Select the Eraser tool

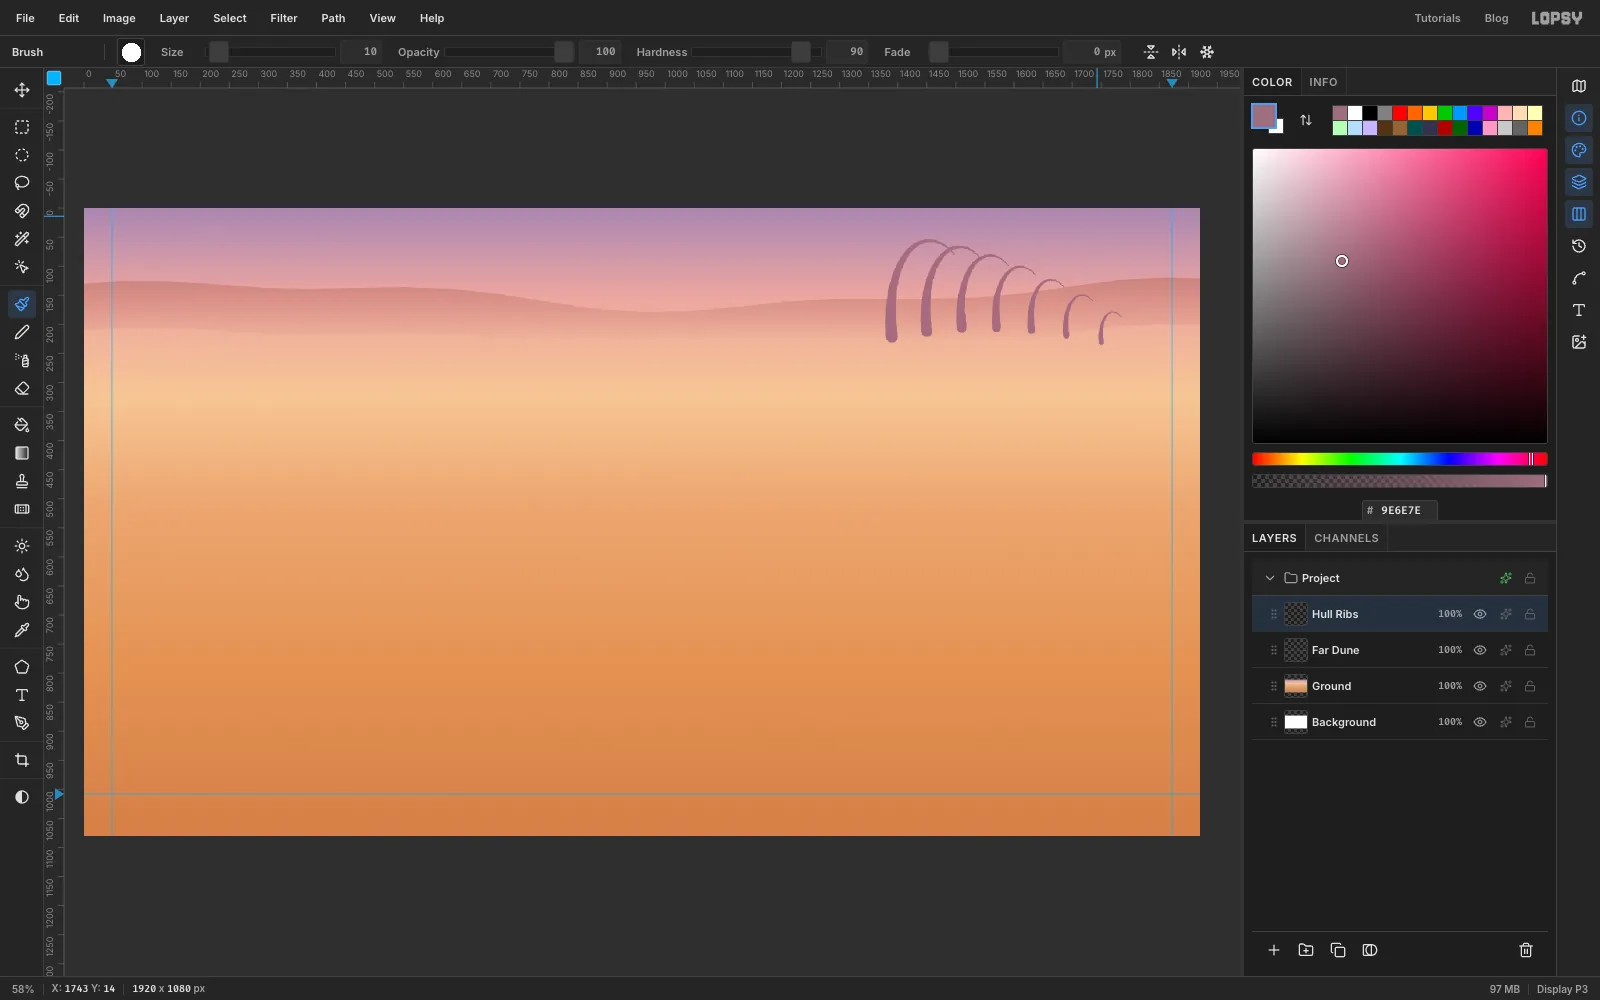(21, 388)
